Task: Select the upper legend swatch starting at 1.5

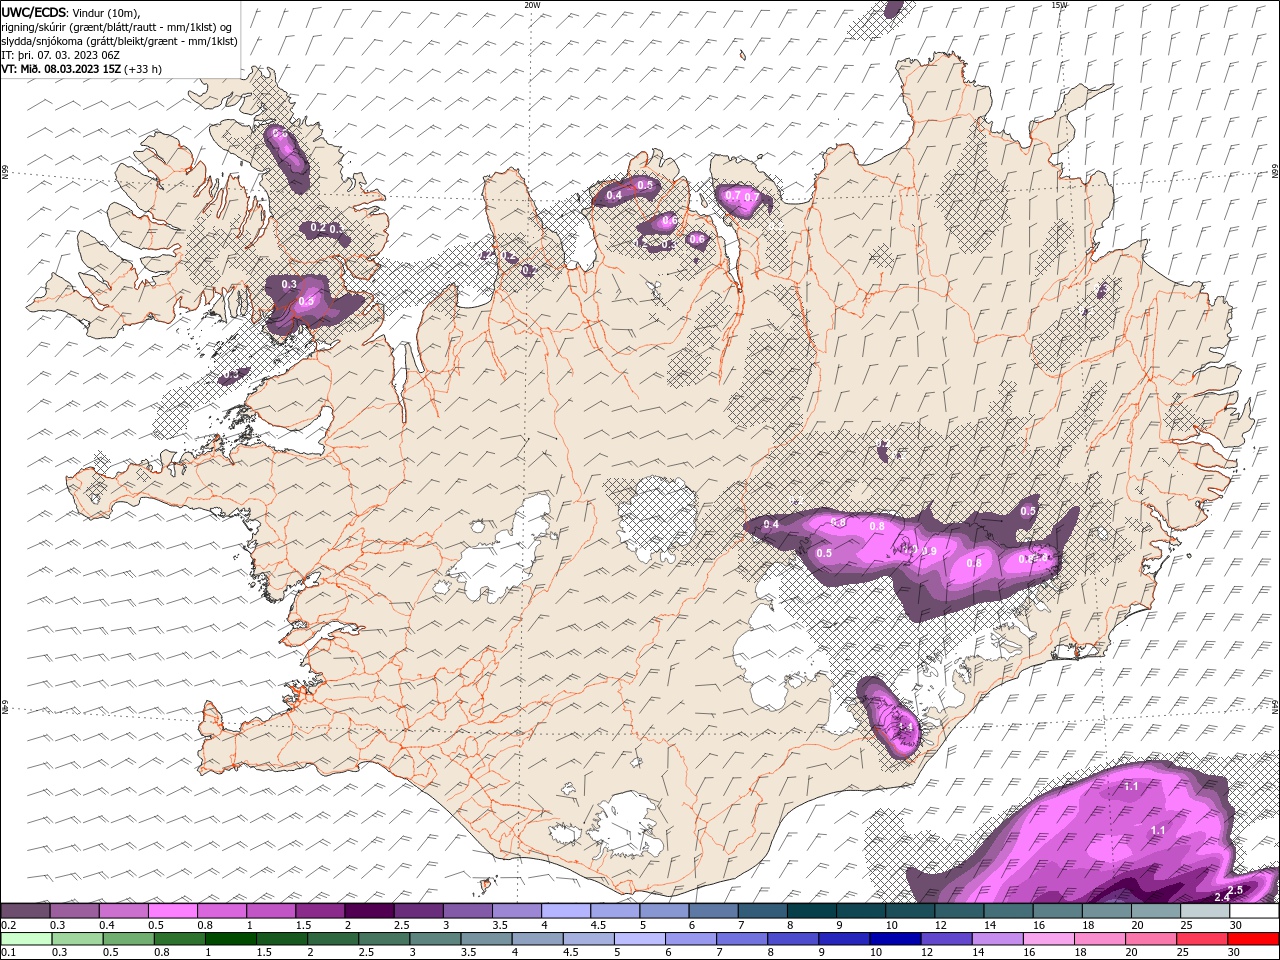Action: pos(320,911)
